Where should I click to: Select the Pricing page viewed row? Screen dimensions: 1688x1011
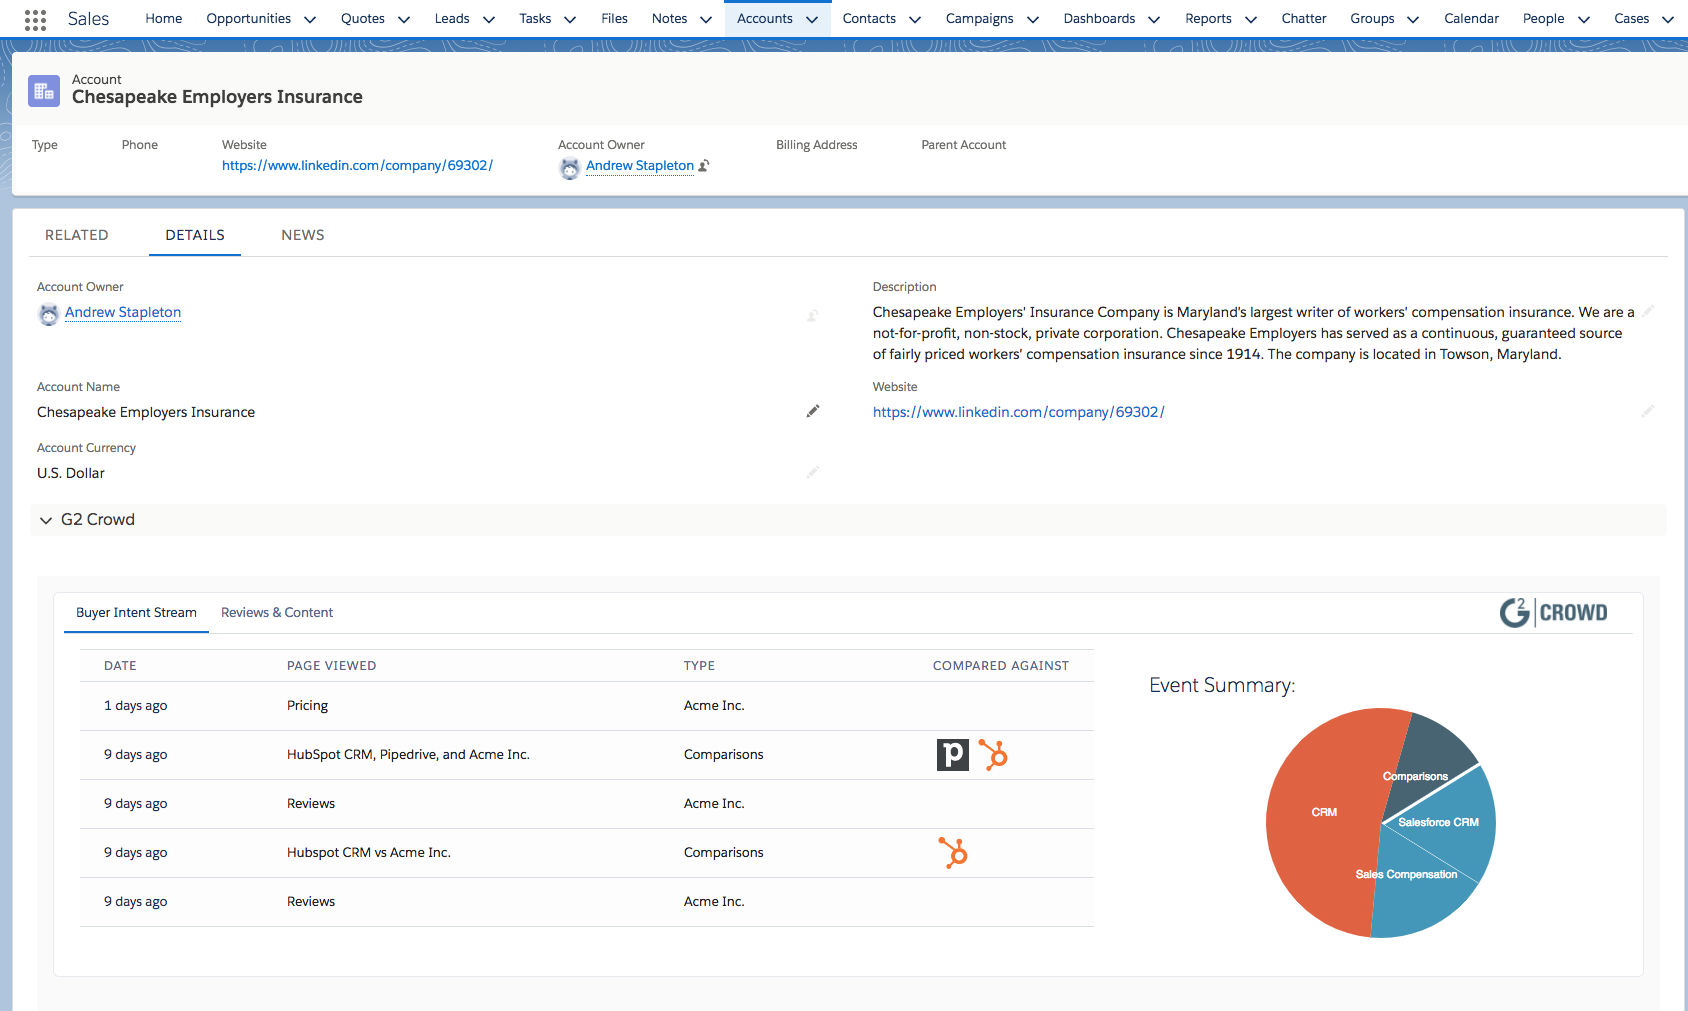(x=307, y=706)
